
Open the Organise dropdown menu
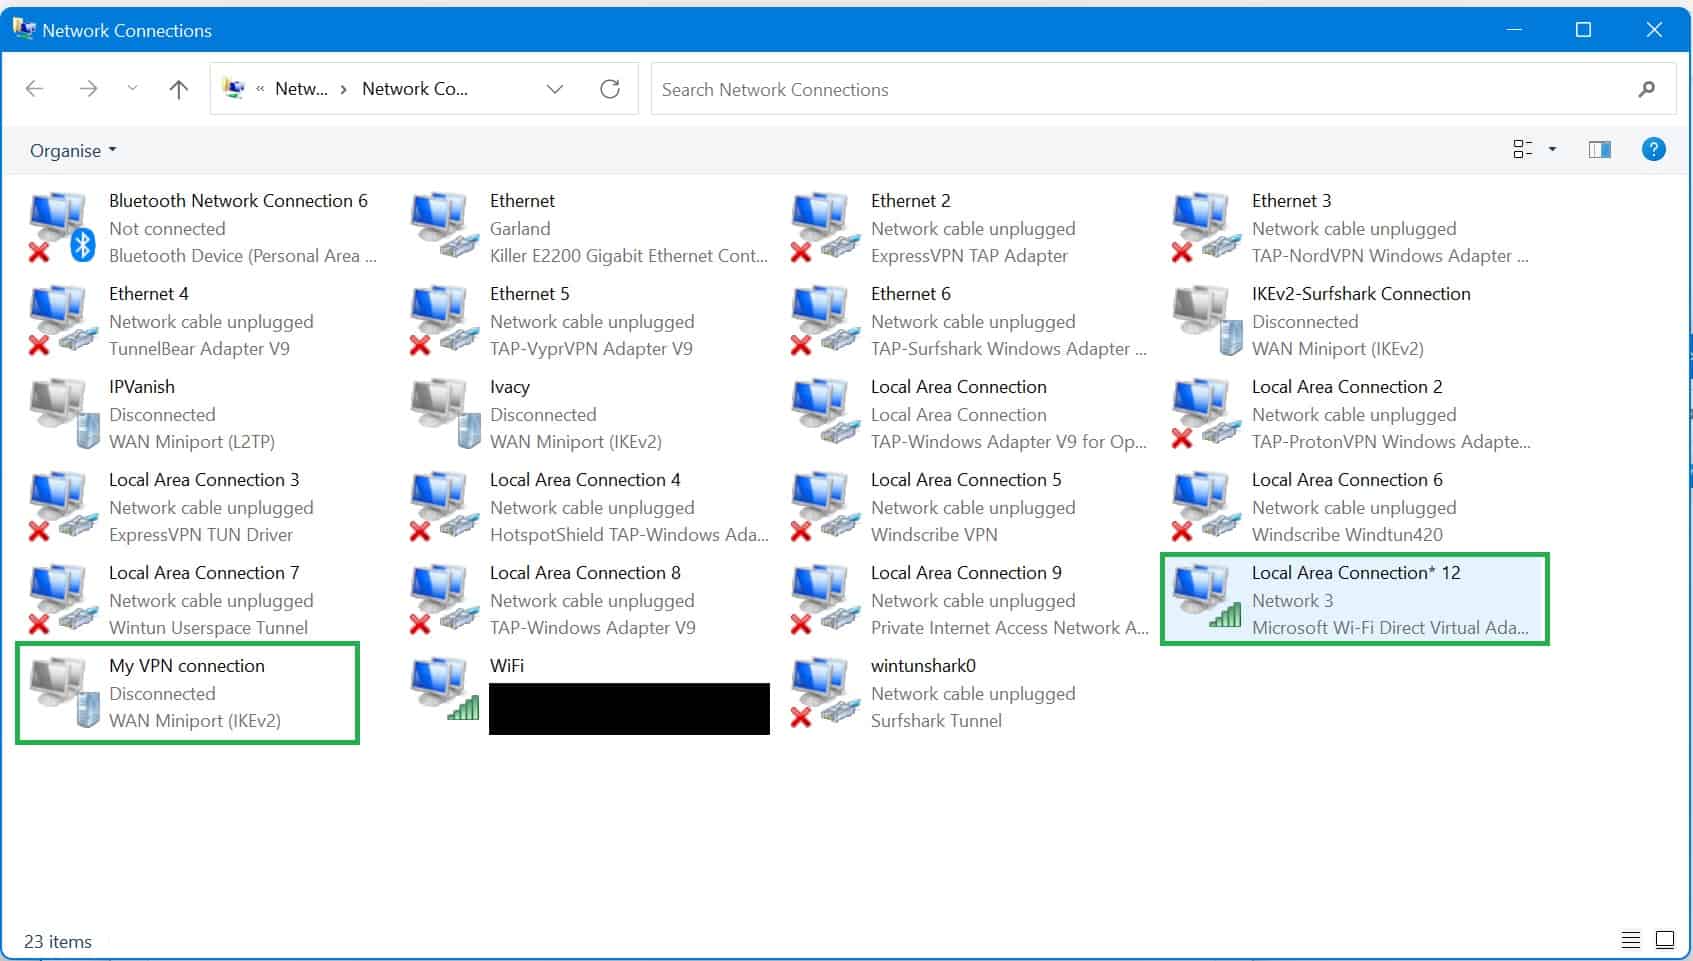(73, 150)
